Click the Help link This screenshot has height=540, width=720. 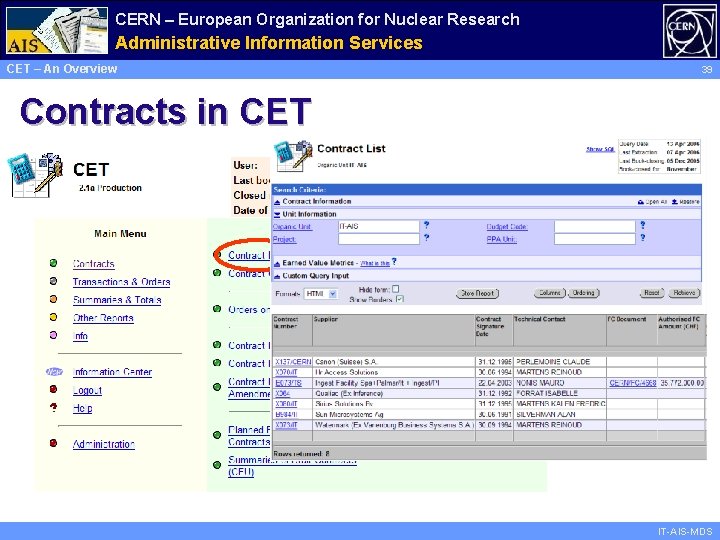tap(83, 408)
